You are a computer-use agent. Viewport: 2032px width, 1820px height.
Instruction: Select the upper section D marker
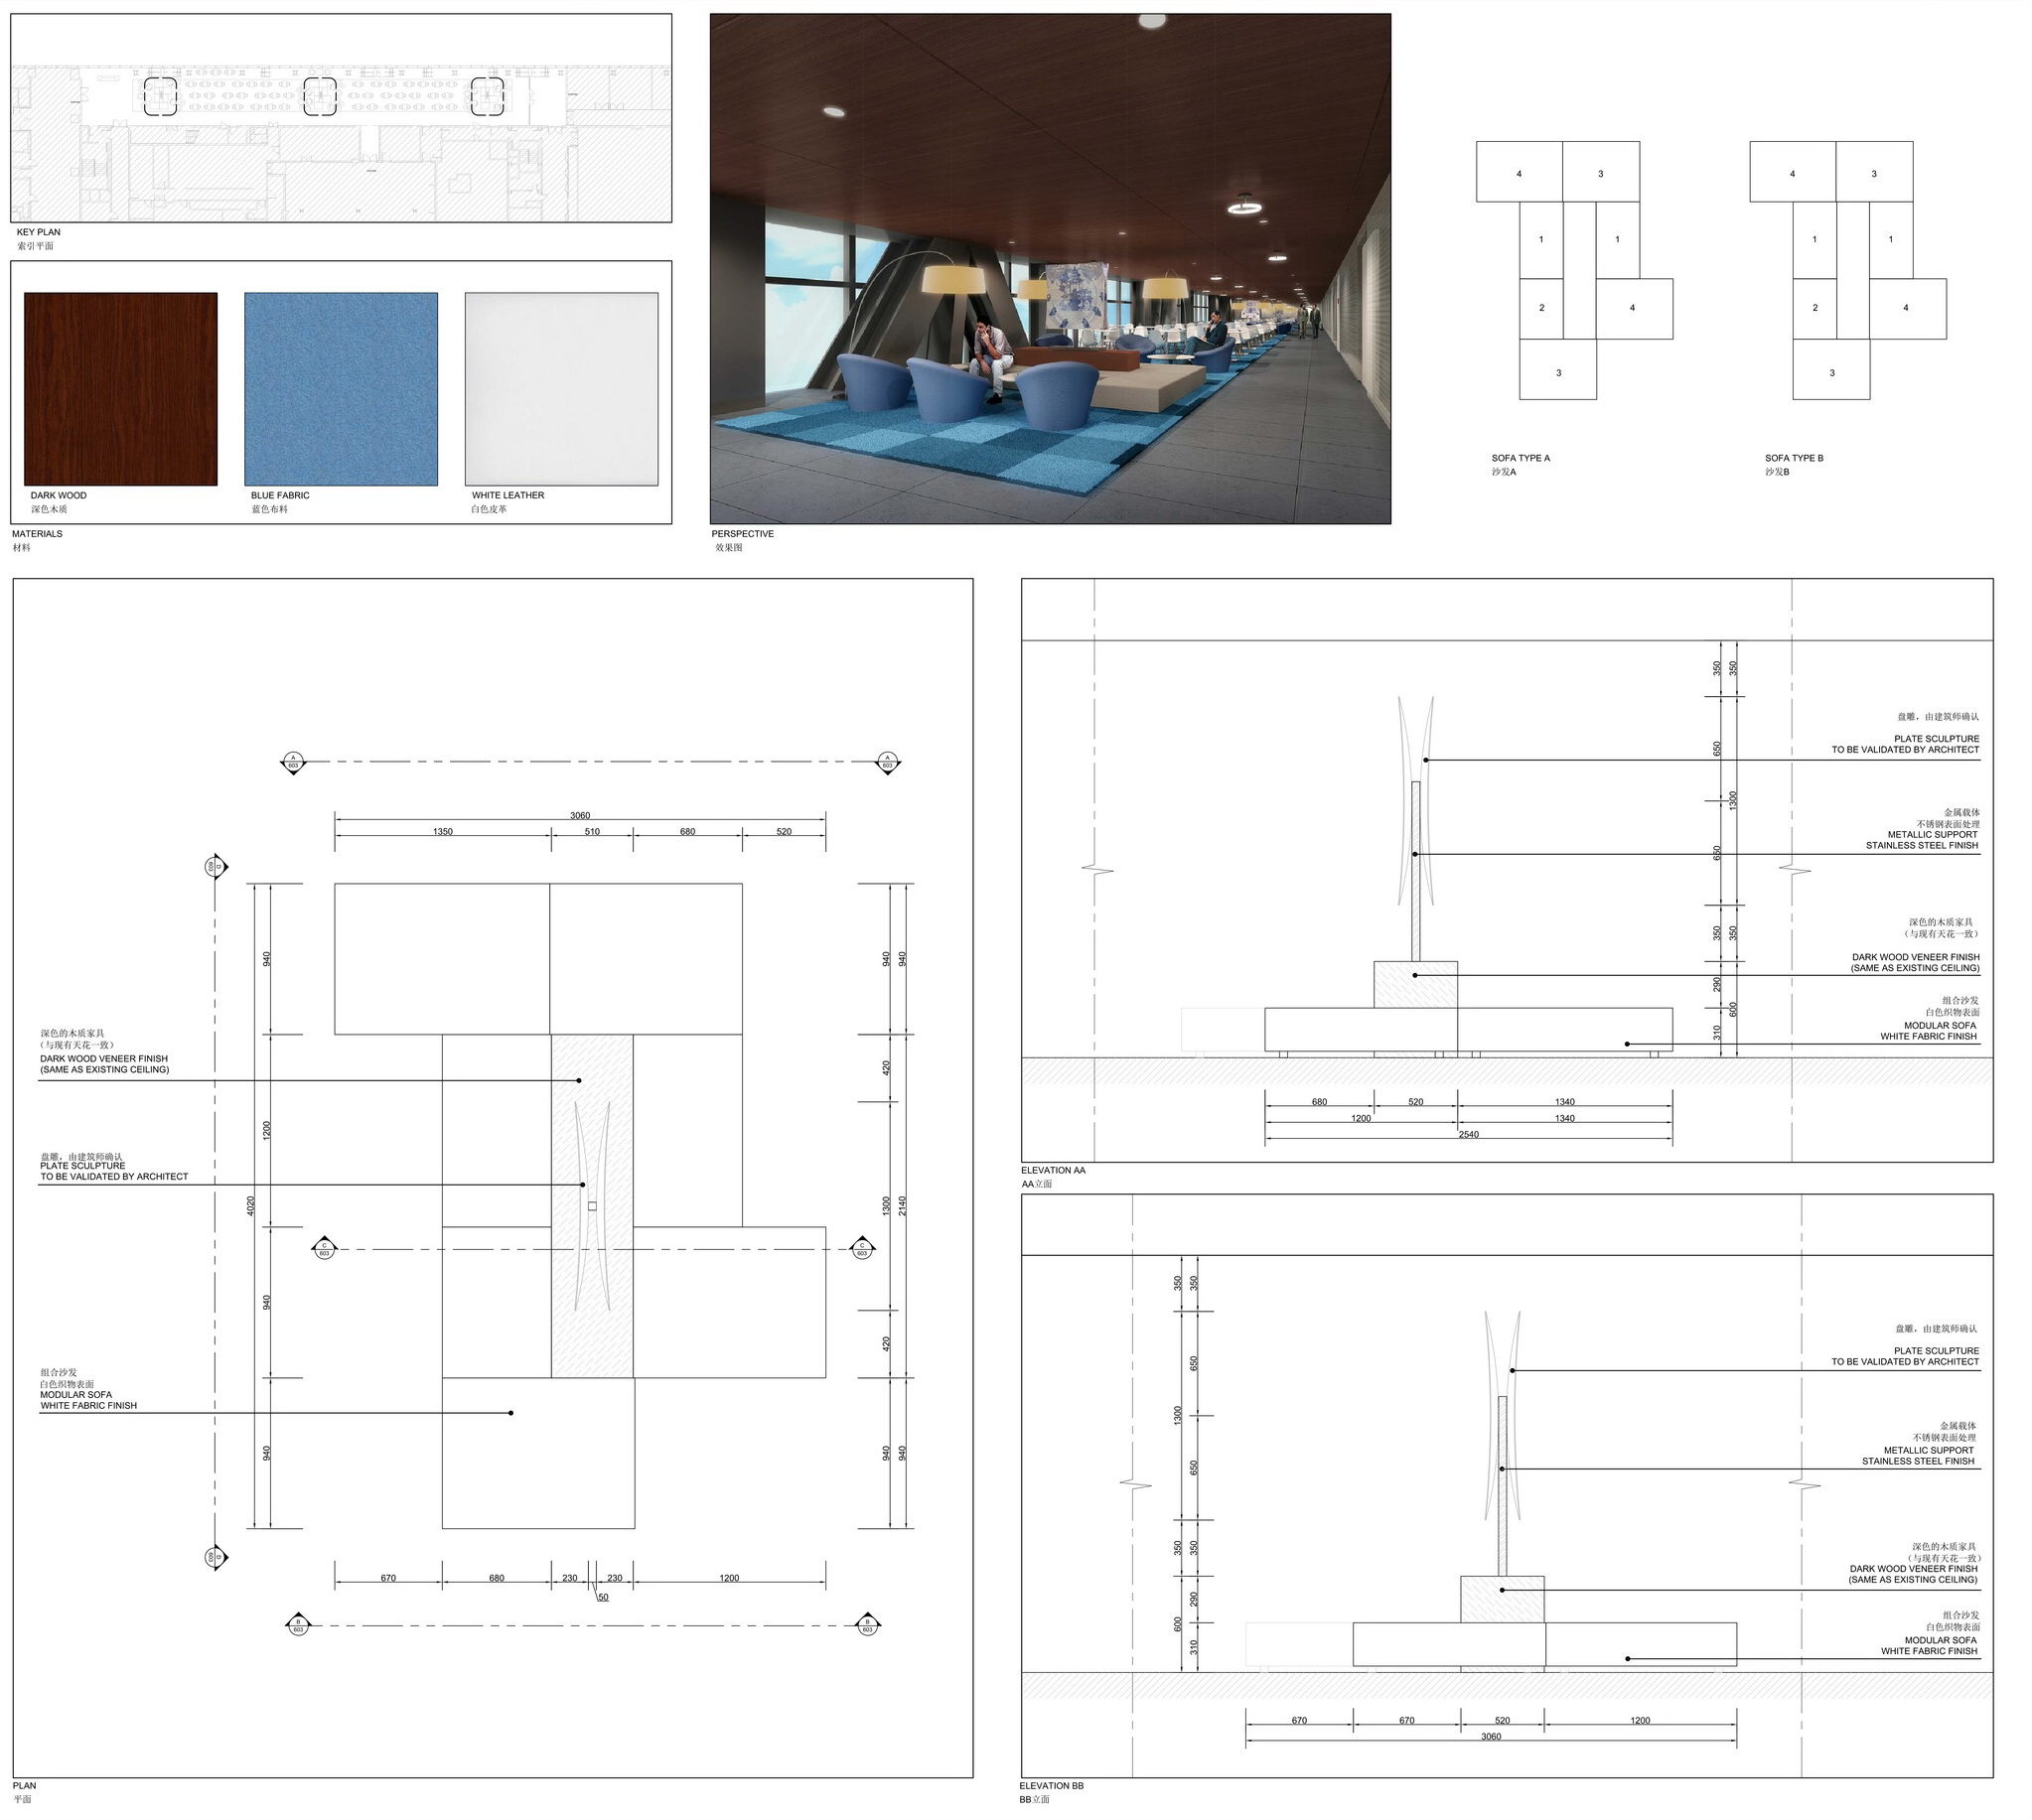click(215, 866)
